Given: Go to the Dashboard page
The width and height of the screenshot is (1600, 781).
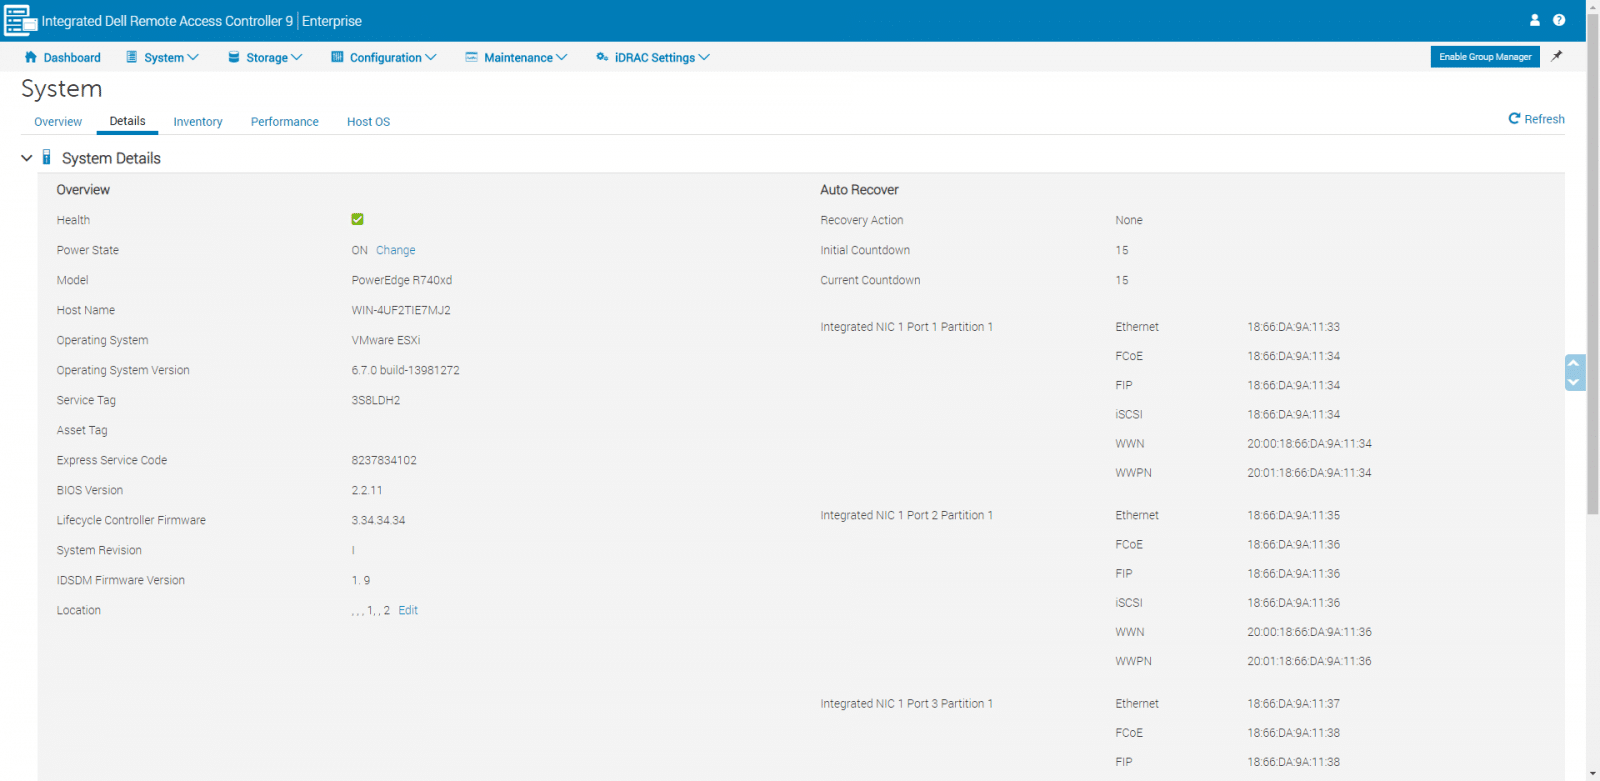Looking at the screenshot, I should (x=72, y=58).
